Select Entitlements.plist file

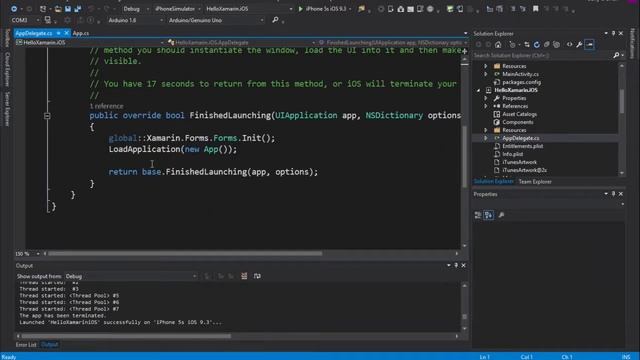coord(522,146)
